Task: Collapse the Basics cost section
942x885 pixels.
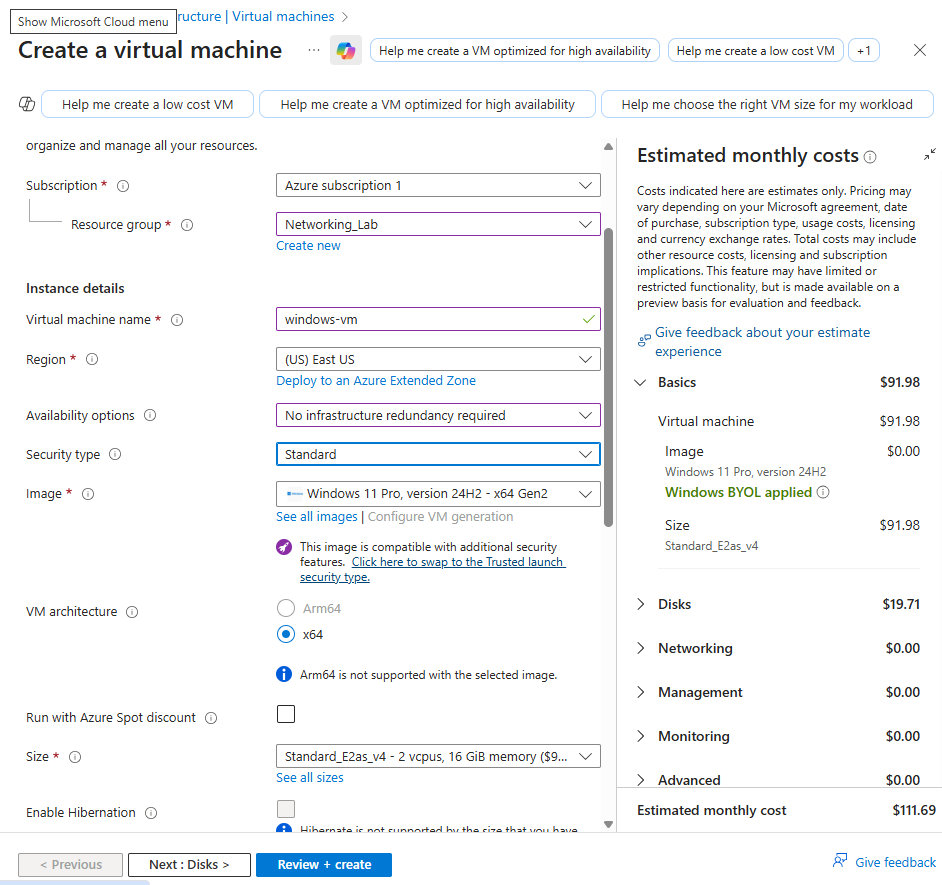Action: point(640,383)
